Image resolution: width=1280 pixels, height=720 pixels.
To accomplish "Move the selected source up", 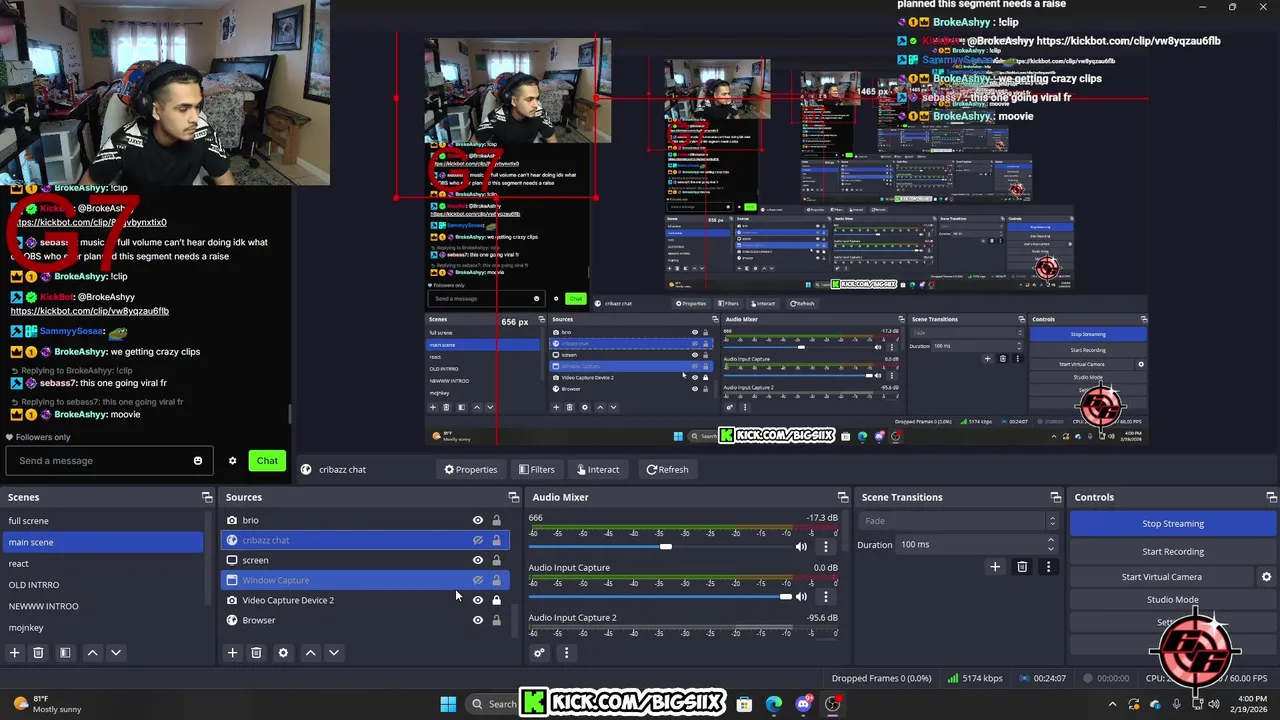I will [310, 653].
